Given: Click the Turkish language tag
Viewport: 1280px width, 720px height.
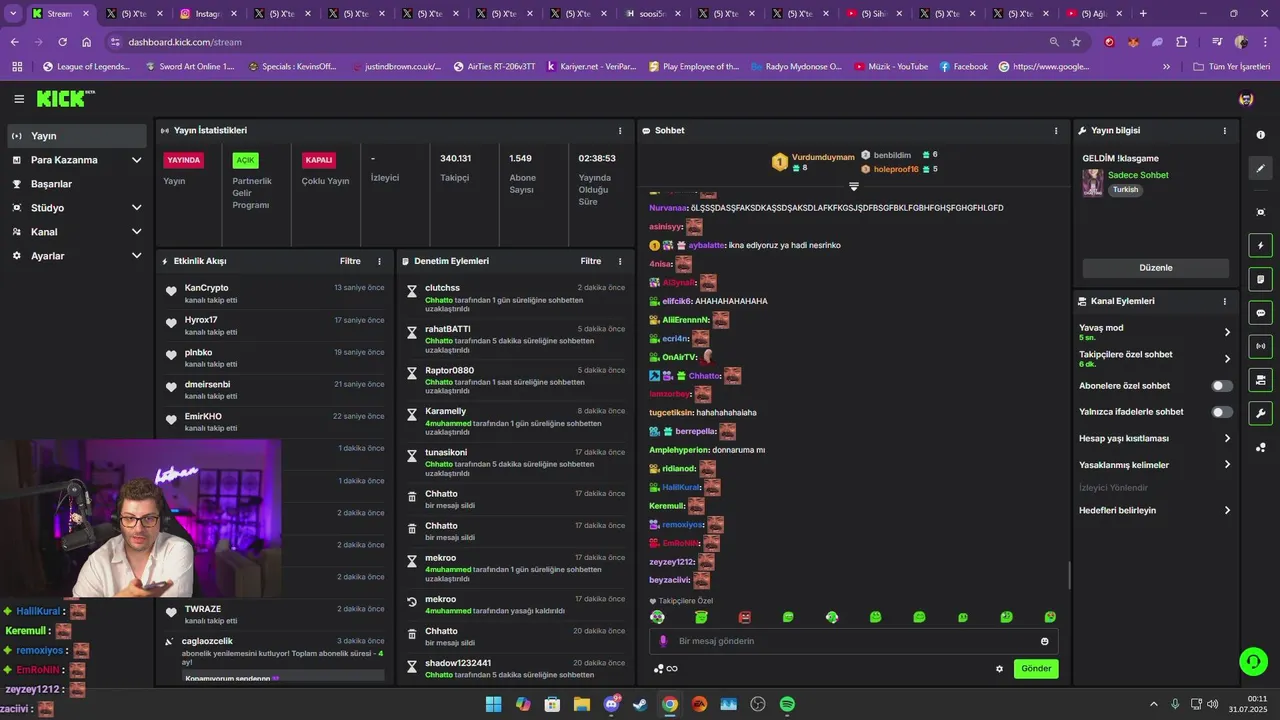Looking at the screenshot, I should [1126, 190].
